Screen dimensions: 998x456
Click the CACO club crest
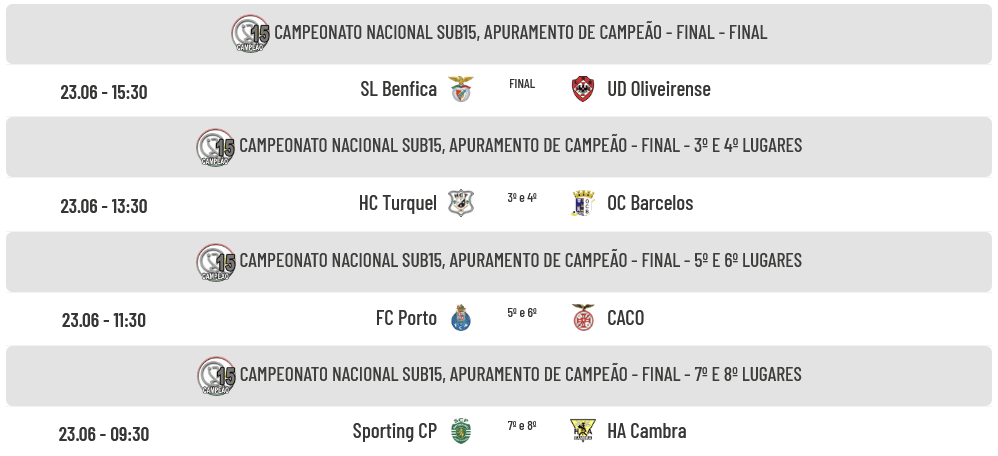pyautogui.click(x=583, y=317)
